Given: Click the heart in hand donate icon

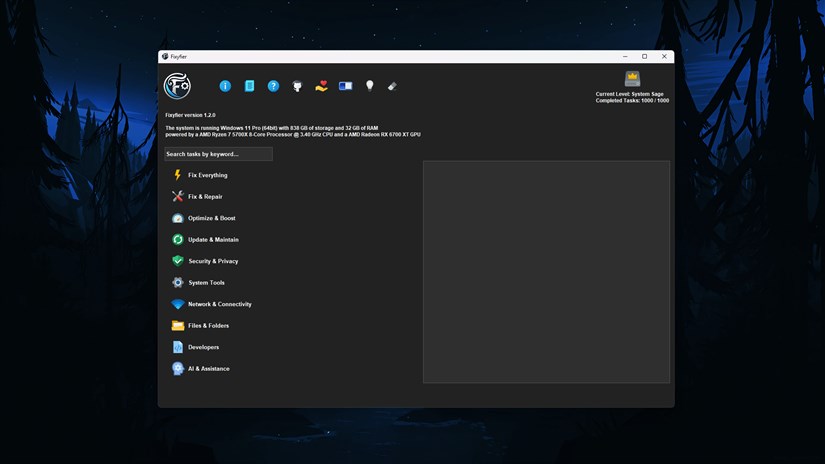Looking at the screenshot, I should coord(321,86).
